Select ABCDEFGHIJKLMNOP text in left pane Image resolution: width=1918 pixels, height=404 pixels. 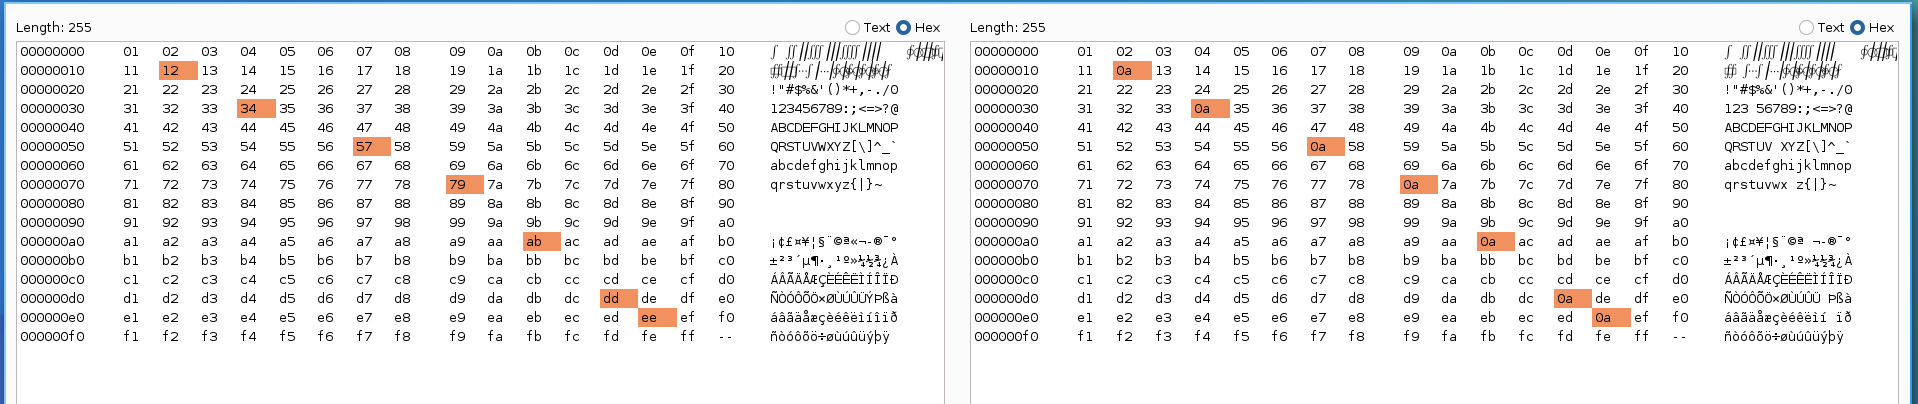(x=834, y=128)
